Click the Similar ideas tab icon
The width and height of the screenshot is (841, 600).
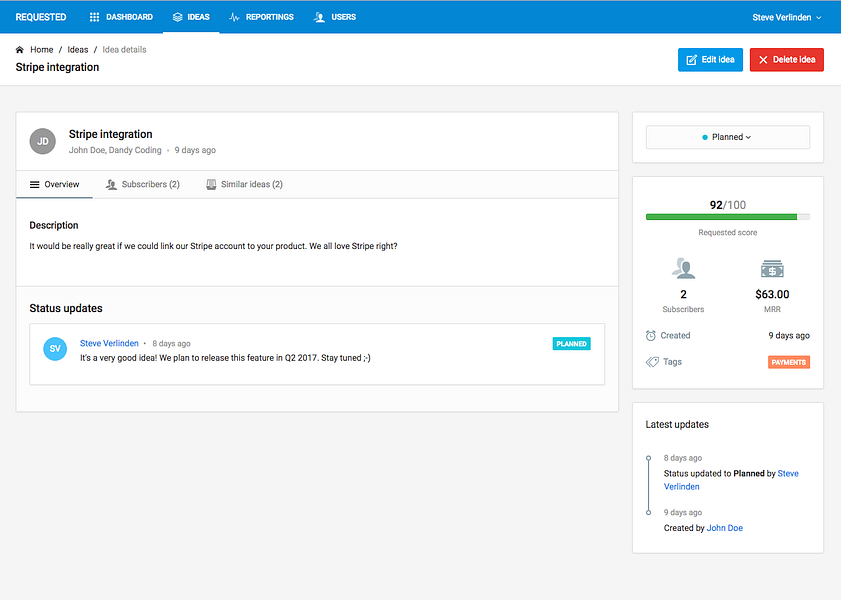[x=211, y=184]
